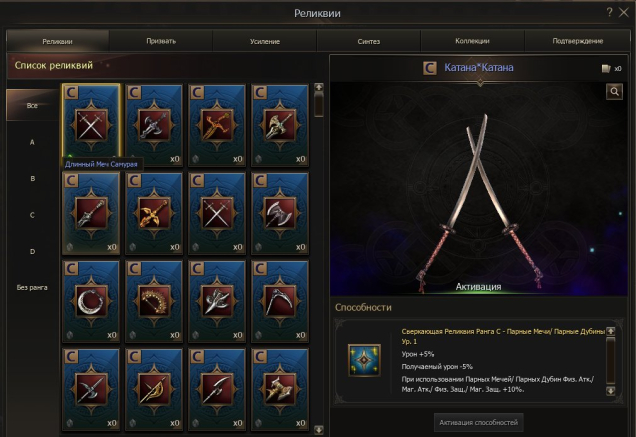The height and width of the screenshot is (437, 636).
Task: Show relics under Без ранга filter
Action: tap(32, 288)
